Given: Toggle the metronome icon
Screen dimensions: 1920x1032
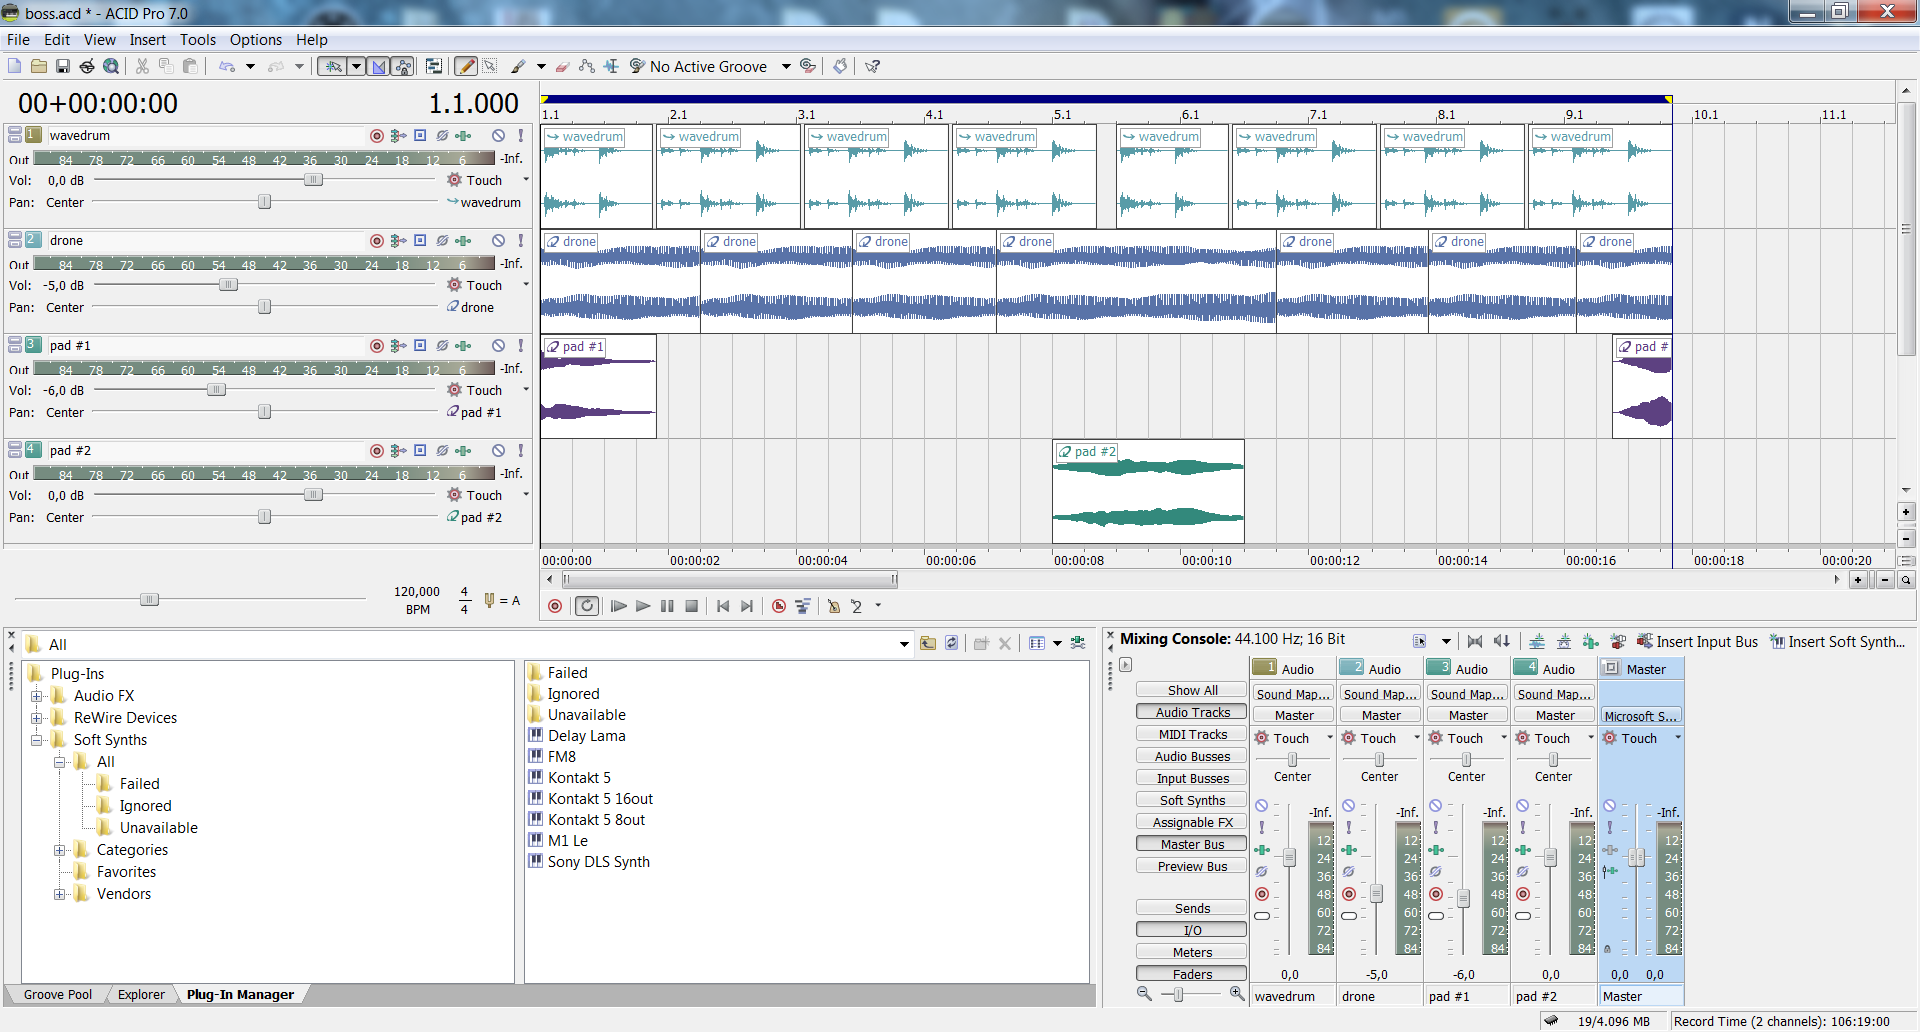Looking at the screenshot, I should click(833, 606).
